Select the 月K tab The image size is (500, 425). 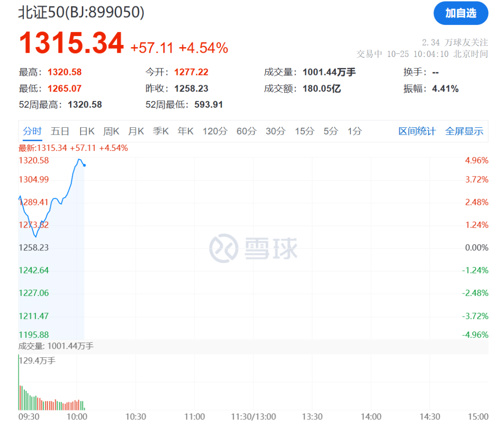click(x=136, y=131)
